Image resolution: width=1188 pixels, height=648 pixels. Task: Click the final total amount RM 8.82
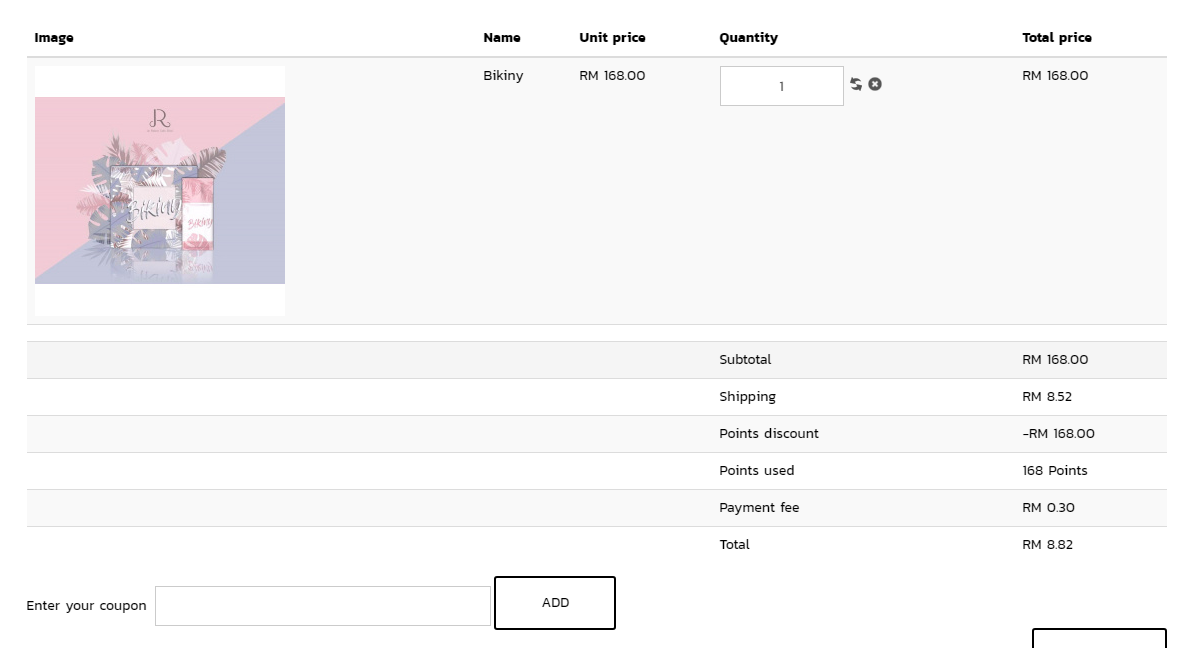point(1048,545)
